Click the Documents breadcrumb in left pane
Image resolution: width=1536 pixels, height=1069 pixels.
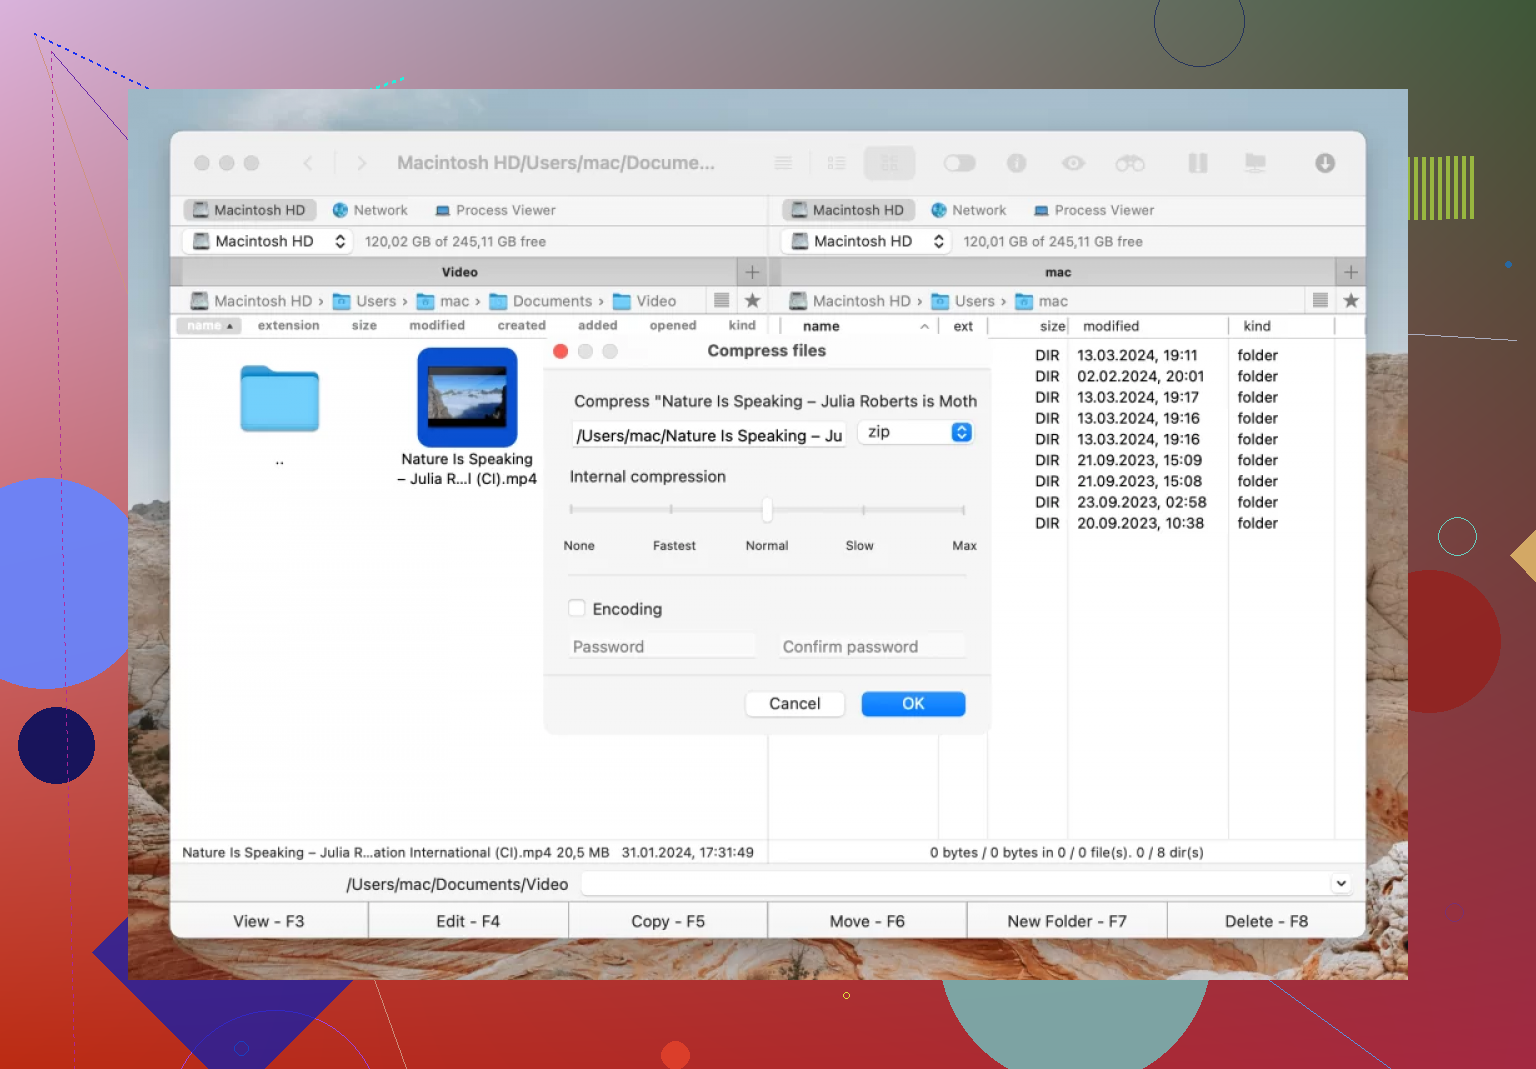[x=541, y=301]
